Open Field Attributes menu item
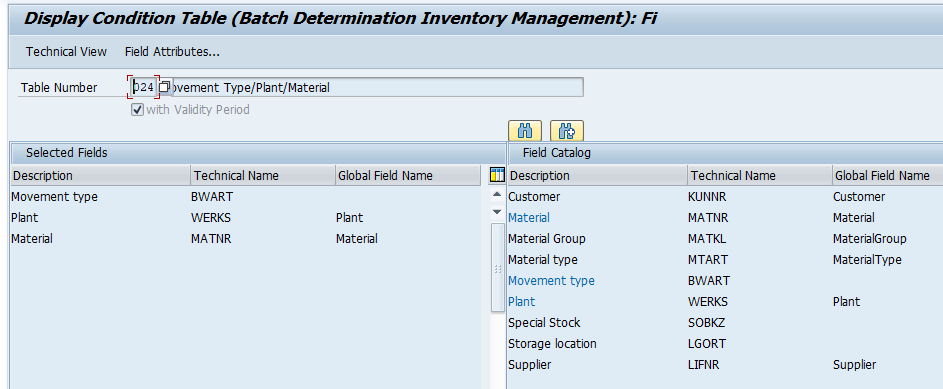This screenshot has height=389, width=943. pyautogui.click(x=172, y=52)
